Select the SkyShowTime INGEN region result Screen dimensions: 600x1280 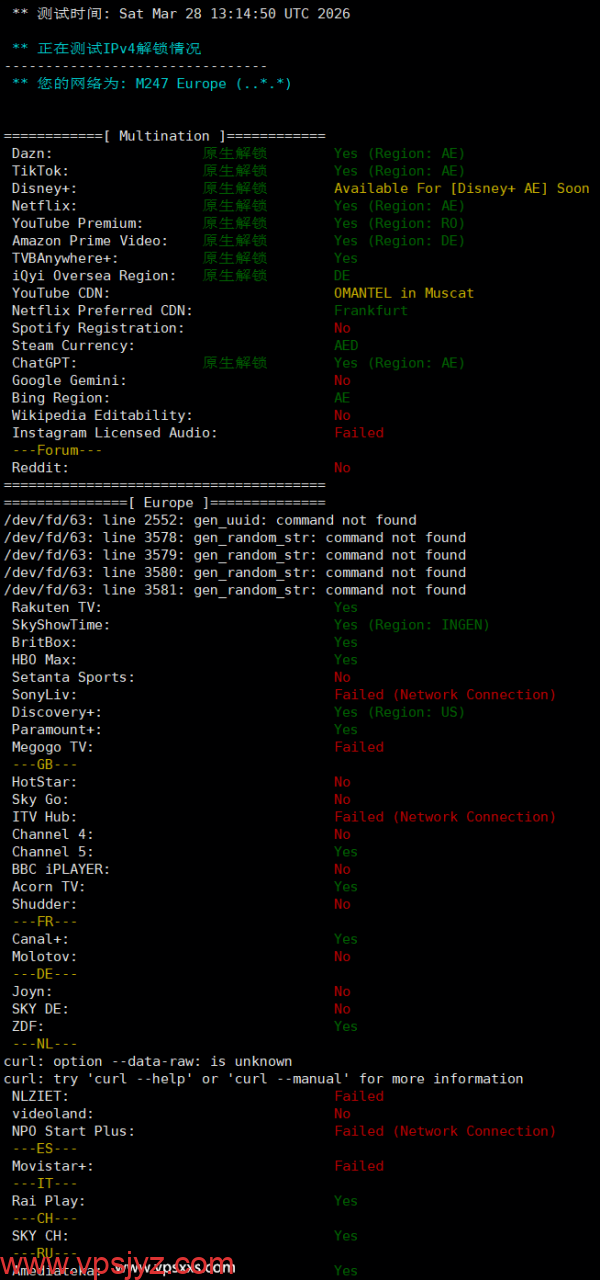click(412, 625)
